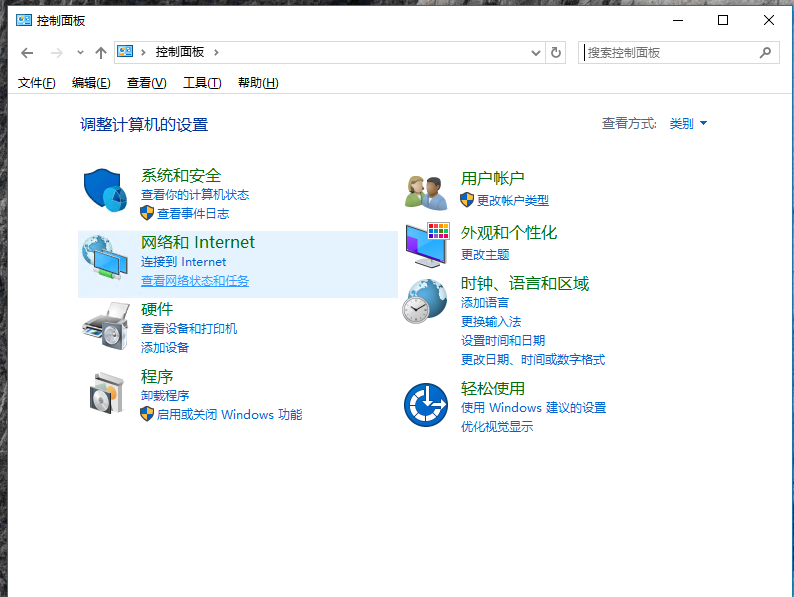
Task: Click the shield icon beside 更改帐户类型
Action: click(x=467, y=200)
